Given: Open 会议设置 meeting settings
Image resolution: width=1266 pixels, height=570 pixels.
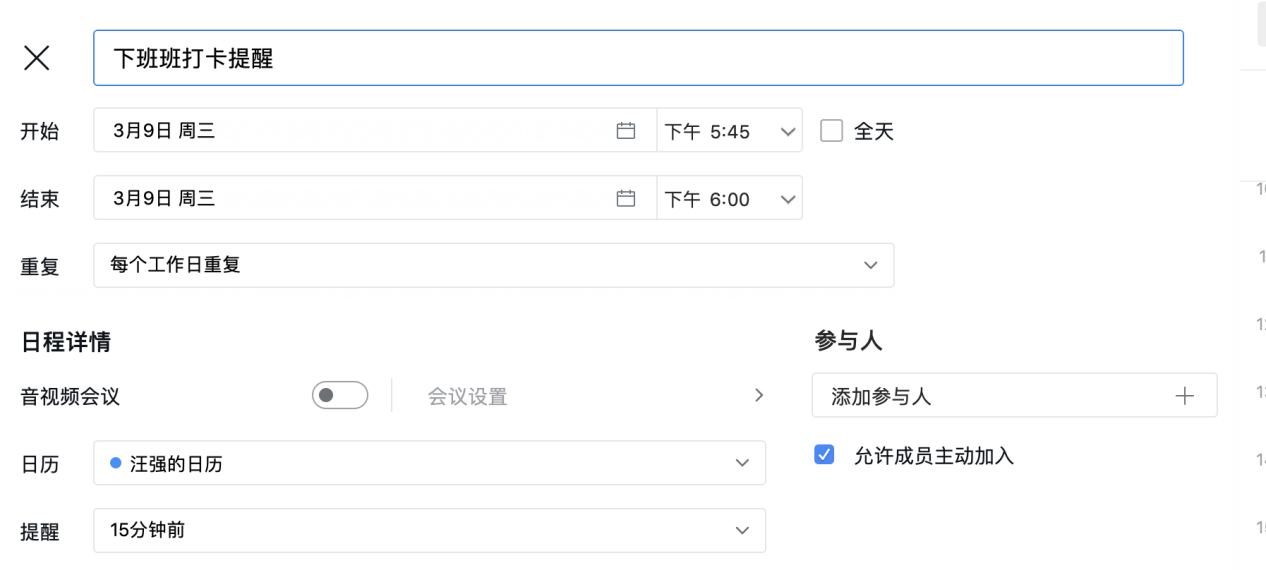Looking at the screenshot, I should pyautogui.click(x=468, y=397).
